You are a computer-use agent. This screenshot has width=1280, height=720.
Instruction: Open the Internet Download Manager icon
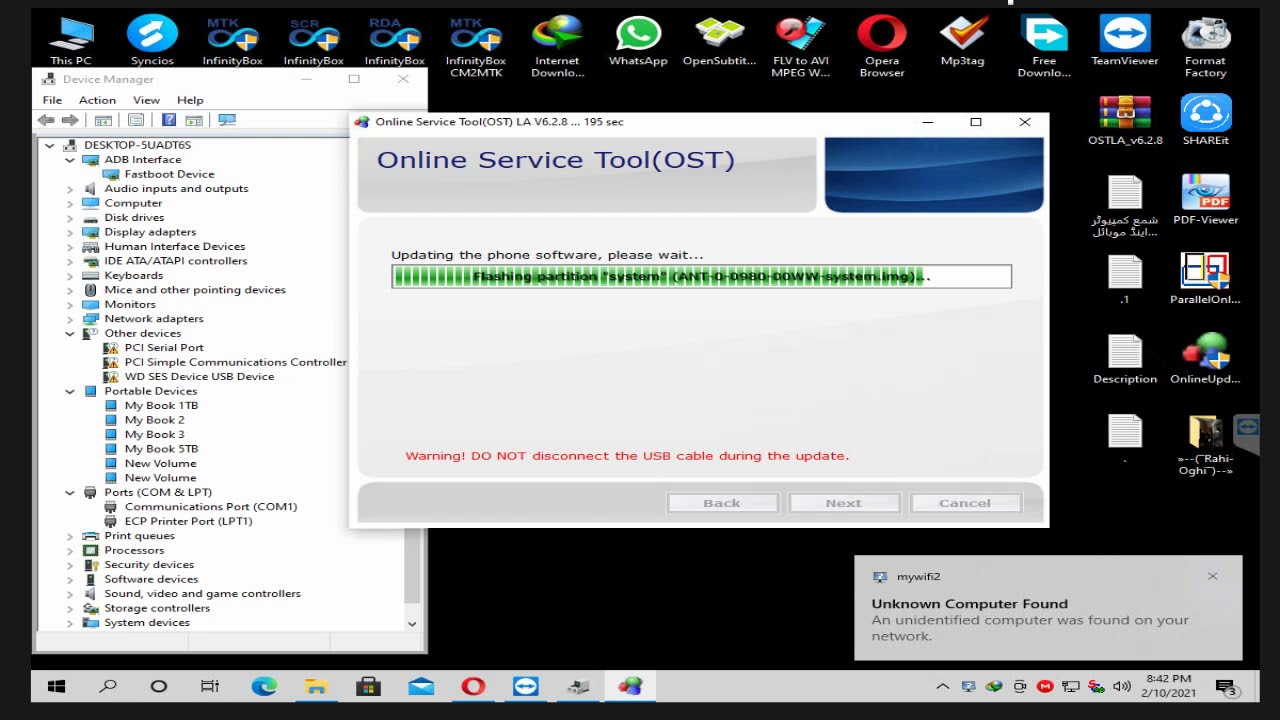pyautogui.click(x=557, y=47)
